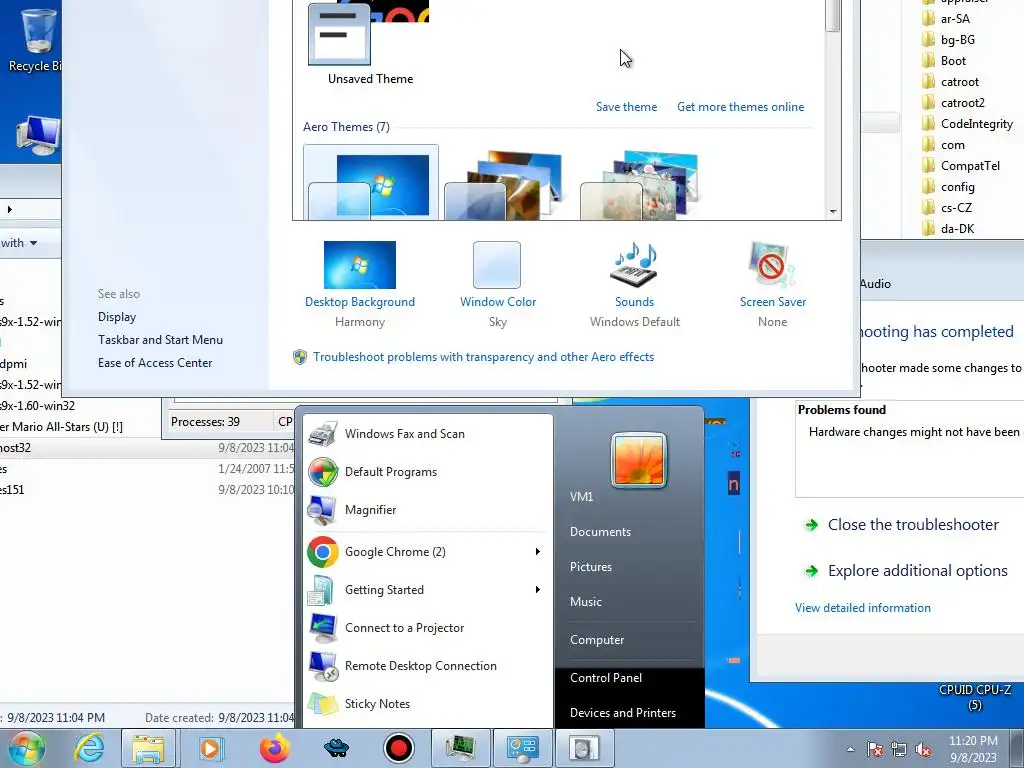The height and width of the screenshot is (768, 1024).
Task: Open View detailed information link
Action: pos(863,607)
